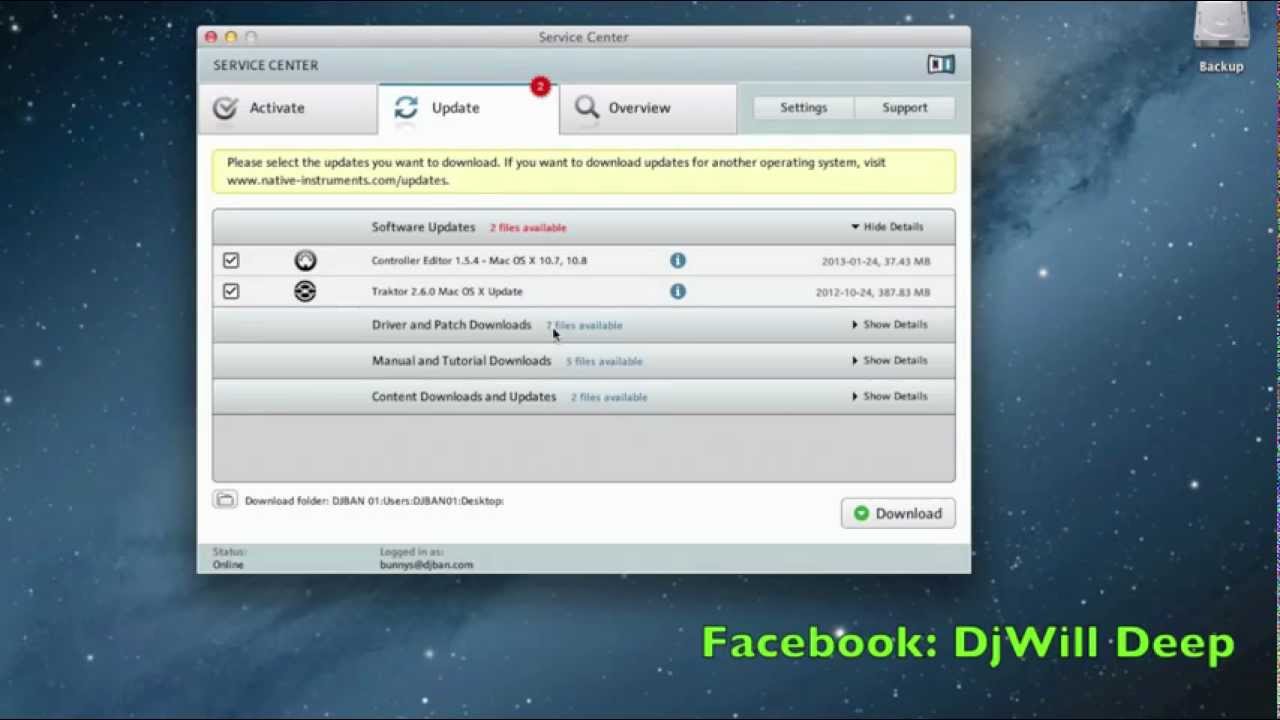Click the Overview magnifier icon
The width and height of the screenshot is (1280, 720).
[x=587, y=108]
